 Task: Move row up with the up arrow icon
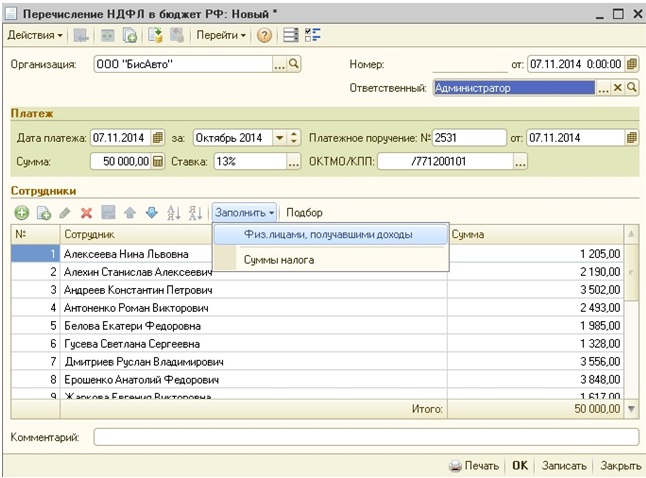click(130, 213)
